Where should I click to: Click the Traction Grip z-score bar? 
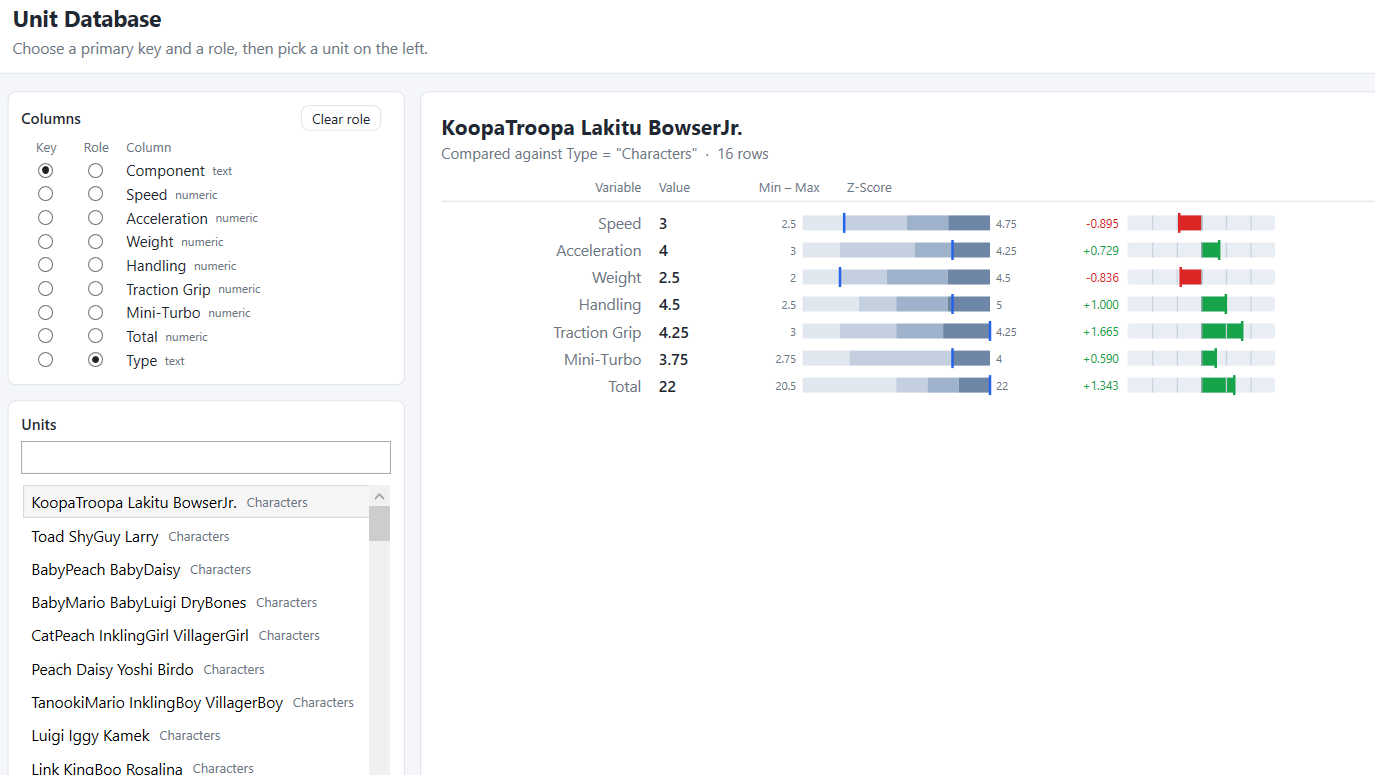tap(1201, 331)
